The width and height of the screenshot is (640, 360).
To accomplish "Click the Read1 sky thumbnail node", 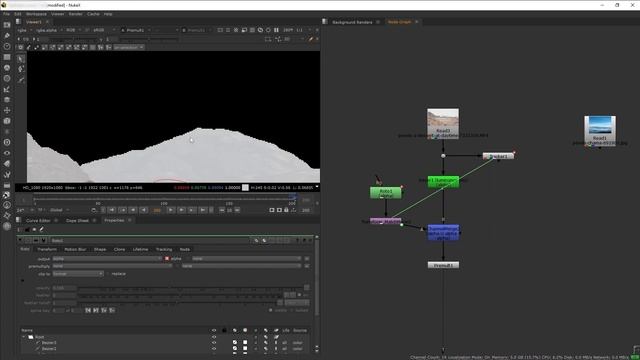I will tap(600, 131).
